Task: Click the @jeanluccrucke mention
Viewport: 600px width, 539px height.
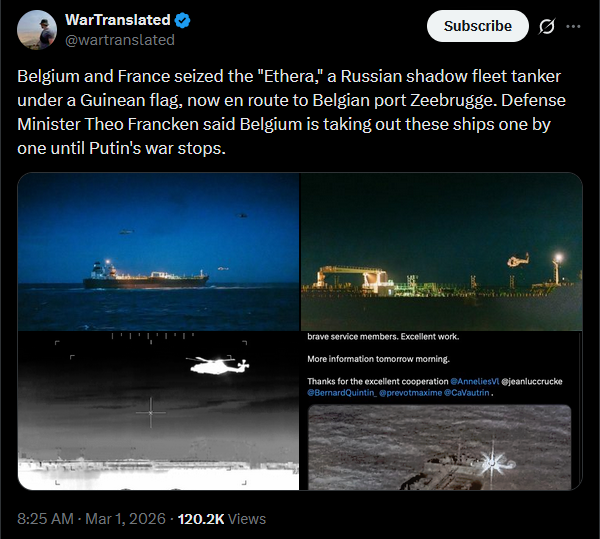Action: [x=532, y=381]
